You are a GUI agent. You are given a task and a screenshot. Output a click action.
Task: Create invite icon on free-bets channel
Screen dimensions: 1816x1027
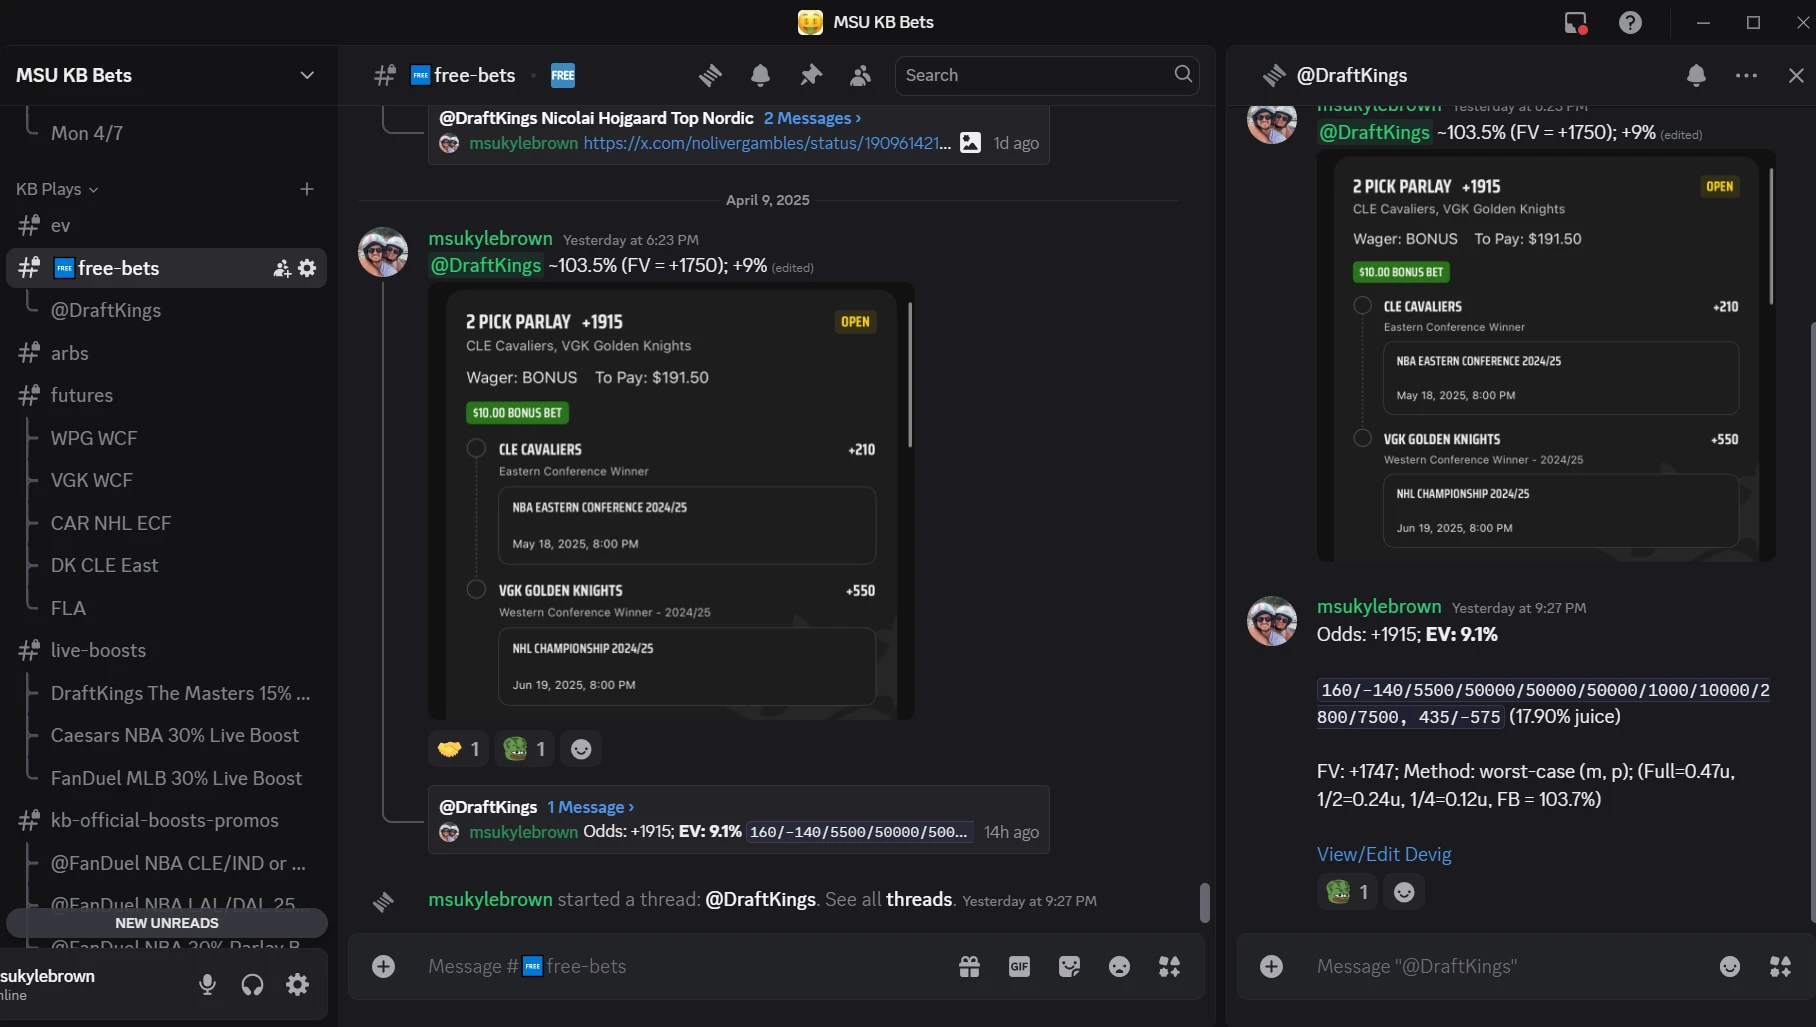282,268
